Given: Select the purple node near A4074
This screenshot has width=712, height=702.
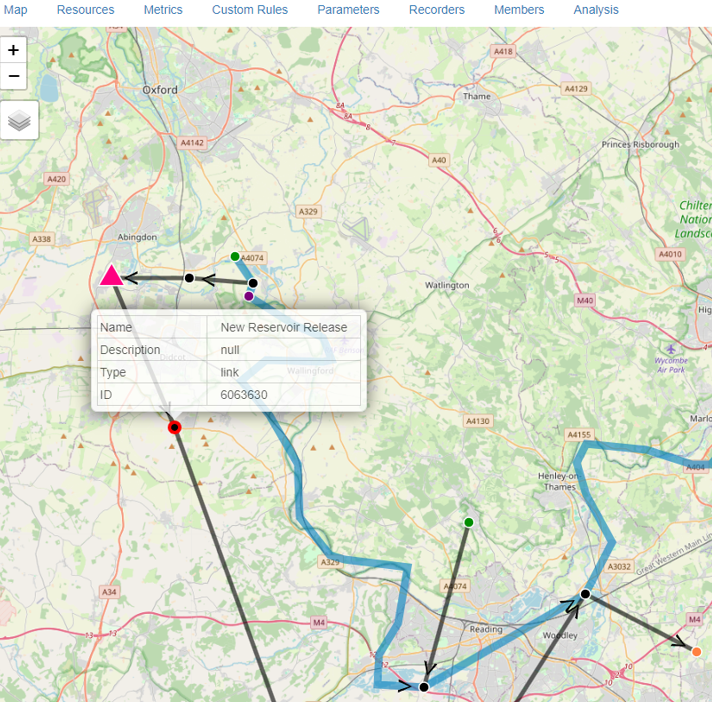Looking at the screenshot, I should pyautogui.click(x=249, y=296).
